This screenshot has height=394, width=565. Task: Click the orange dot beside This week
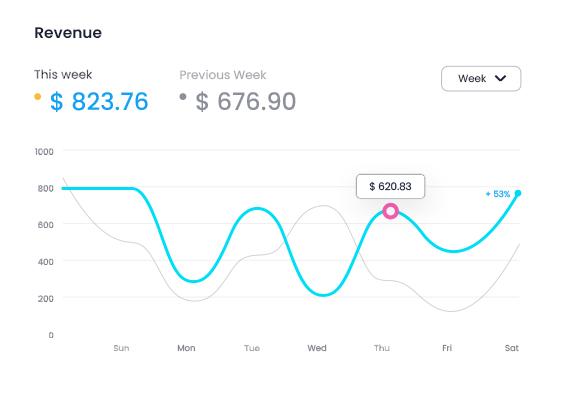(x=37, y=96)
